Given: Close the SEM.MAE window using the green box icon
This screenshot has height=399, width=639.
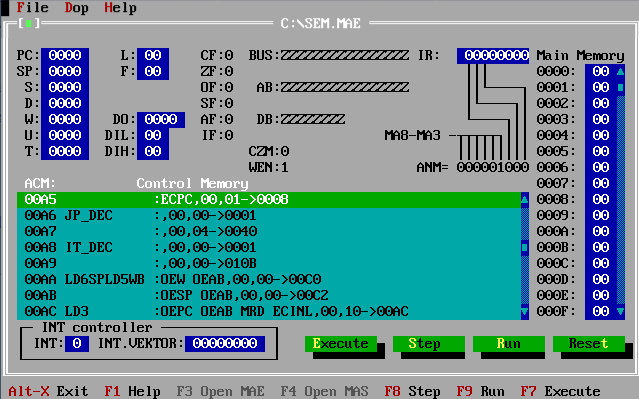Looking at the screenshot, I should tap(29, 24).
